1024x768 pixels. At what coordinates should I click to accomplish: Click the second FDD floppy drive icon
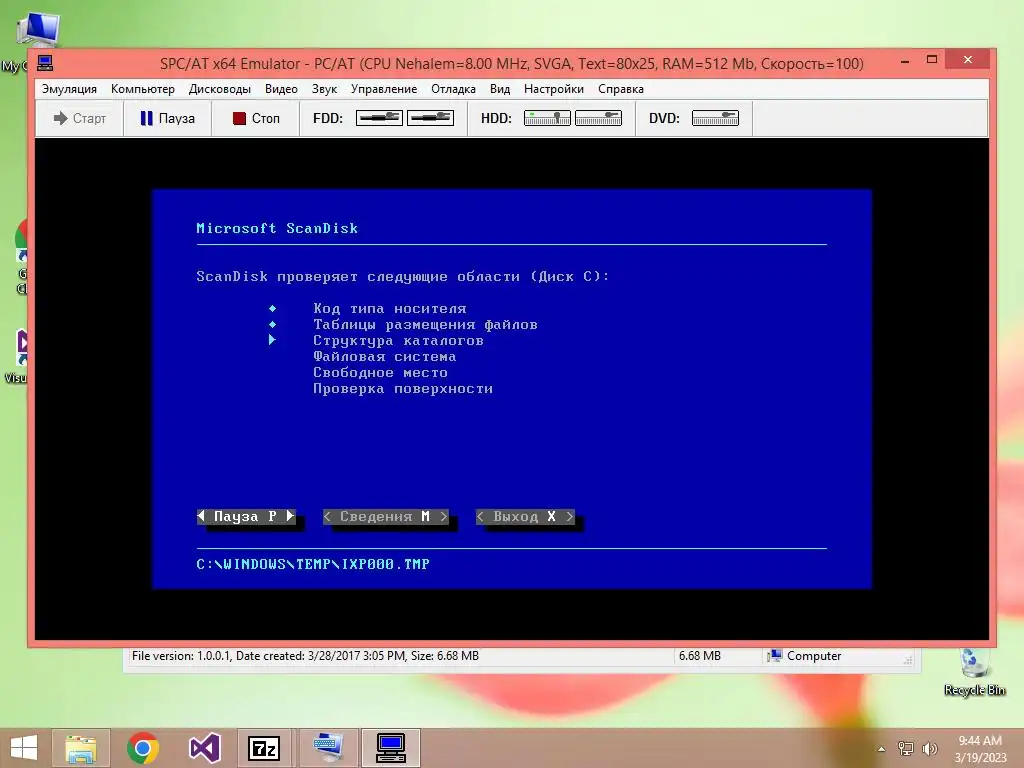point(430,118)
